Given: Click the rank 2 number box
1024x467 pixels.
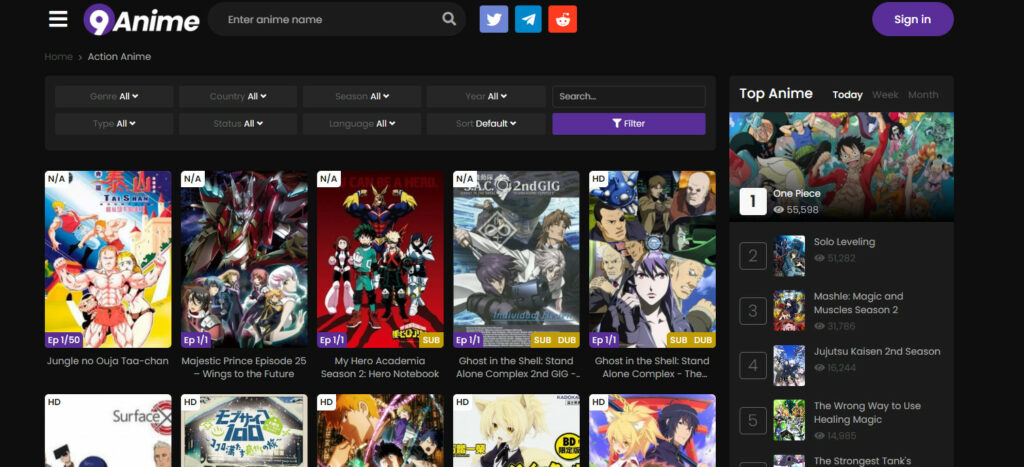Looking at the screenshot, I should 753,256.
